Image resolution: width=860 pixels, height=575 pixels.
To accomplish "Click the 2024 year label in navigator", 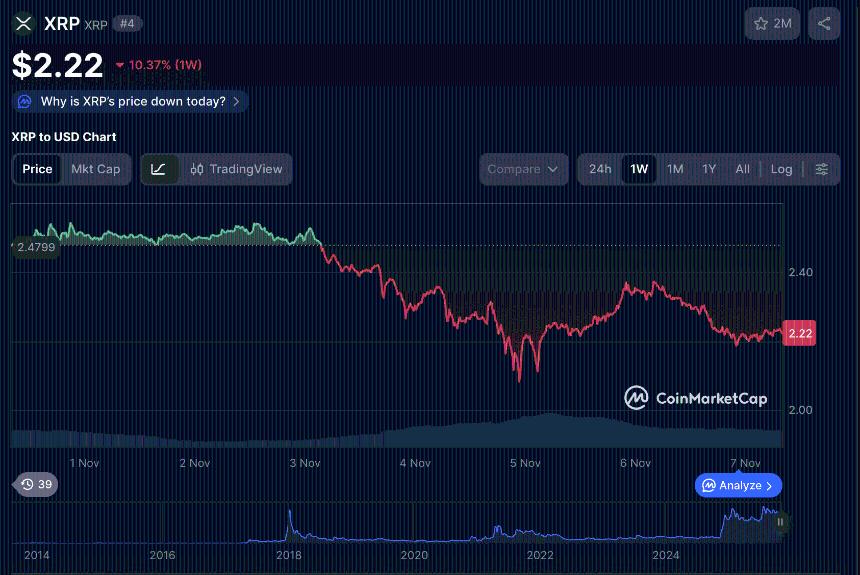I will coord(666,555).
